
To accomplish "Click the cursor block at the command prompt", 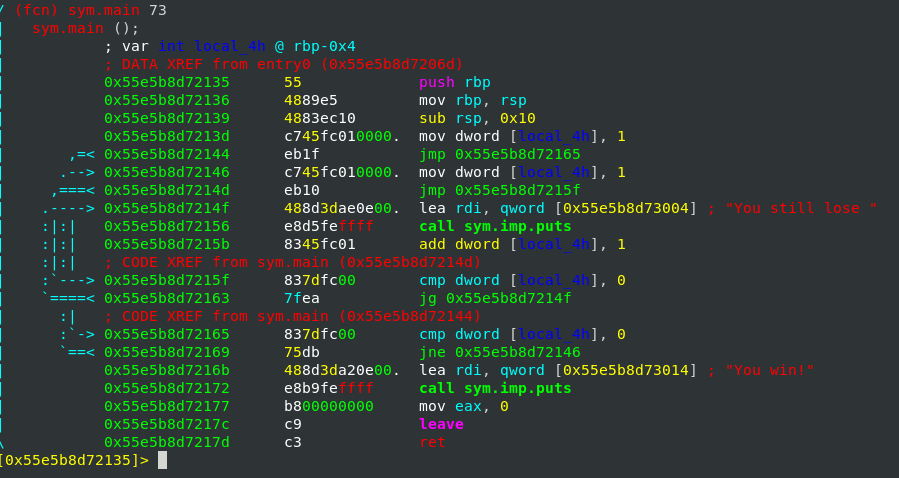I will click(163, 460).
